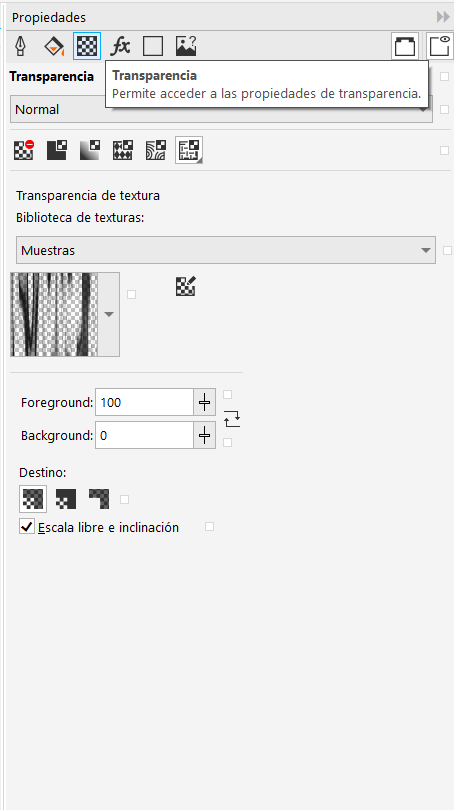Select the second Destino option (fill)
The height and width of the screenshot is (810, 454).
coord(66,499)
